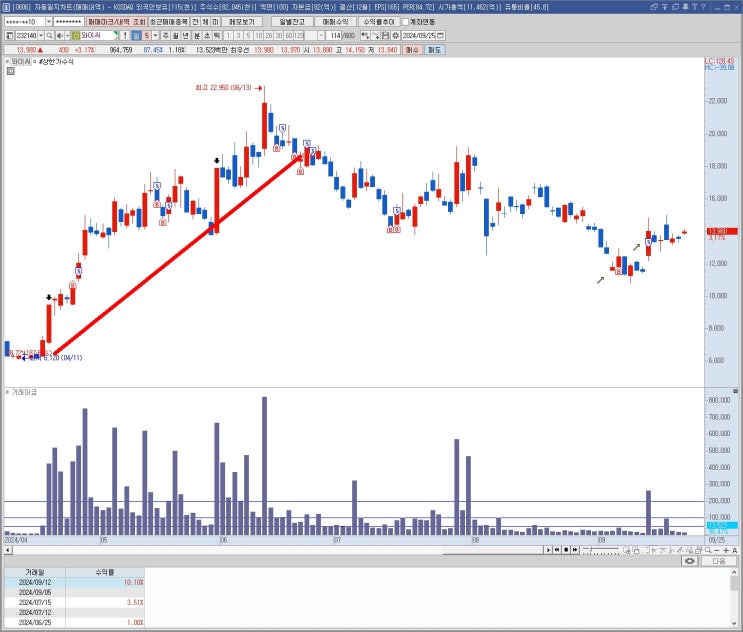Click the 매매마크/내역 조회 button

[x=117, y=22]
